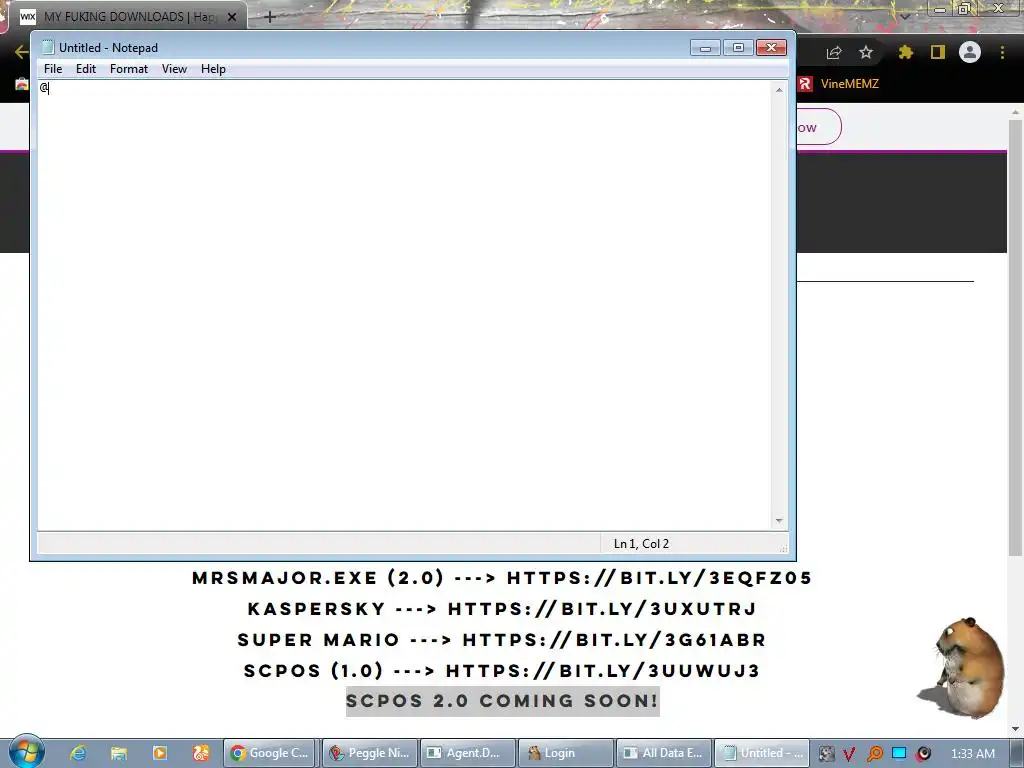Image resolution: width=1024 pixels, height=768 pixels.
Task: Click the partially hidden 'ow' webpage button
Action: click(818, 127)
